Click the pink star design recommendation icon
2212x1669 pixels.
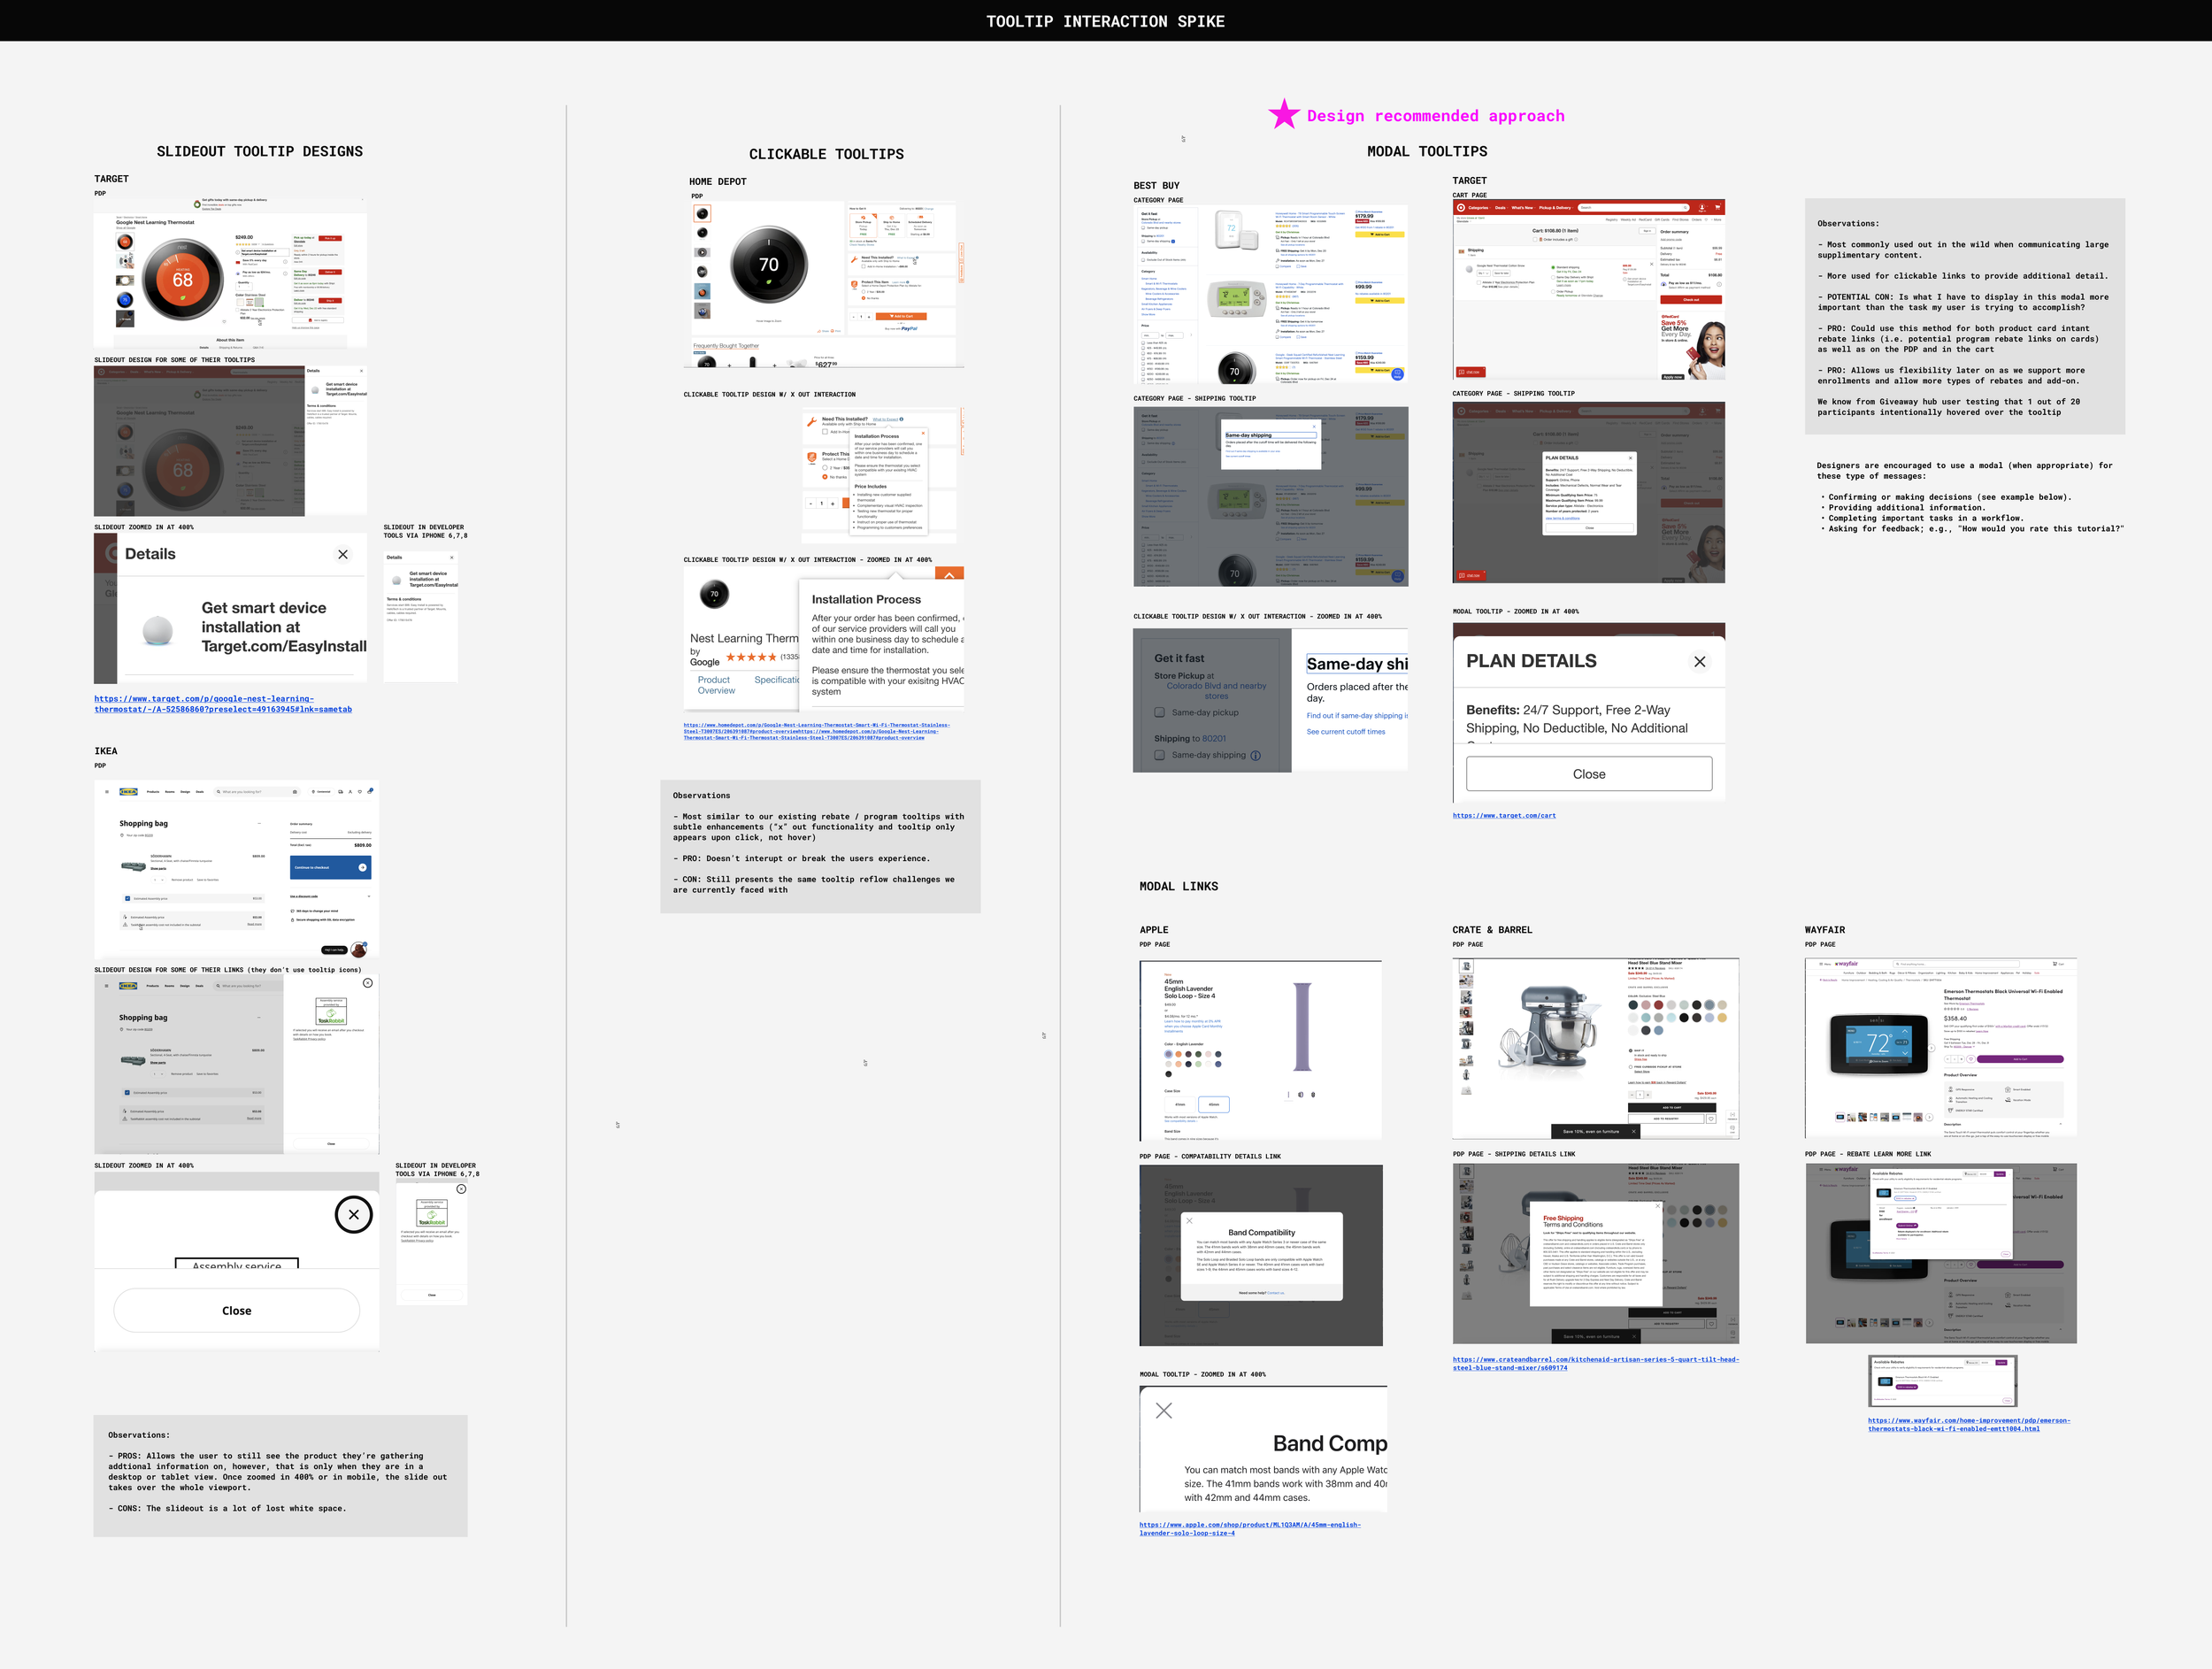click(x=1283, y=114)
